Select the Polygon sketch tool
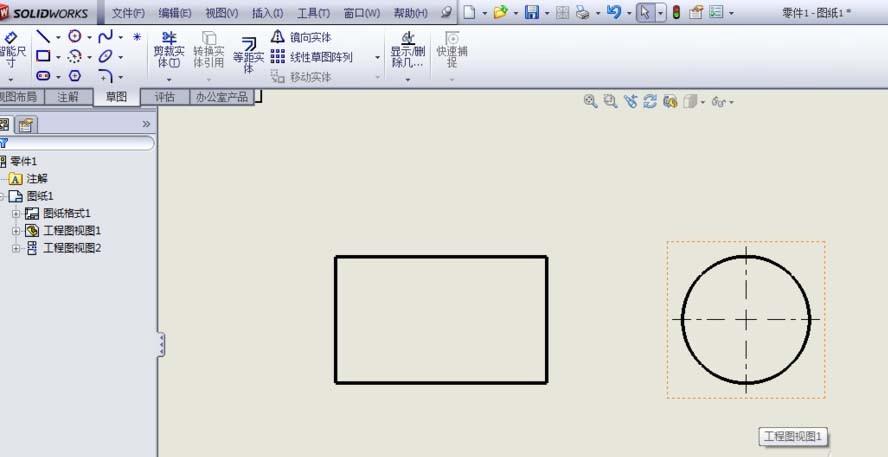Image resolution: width=888 pixels, height=457 pixels. [75, 76]
